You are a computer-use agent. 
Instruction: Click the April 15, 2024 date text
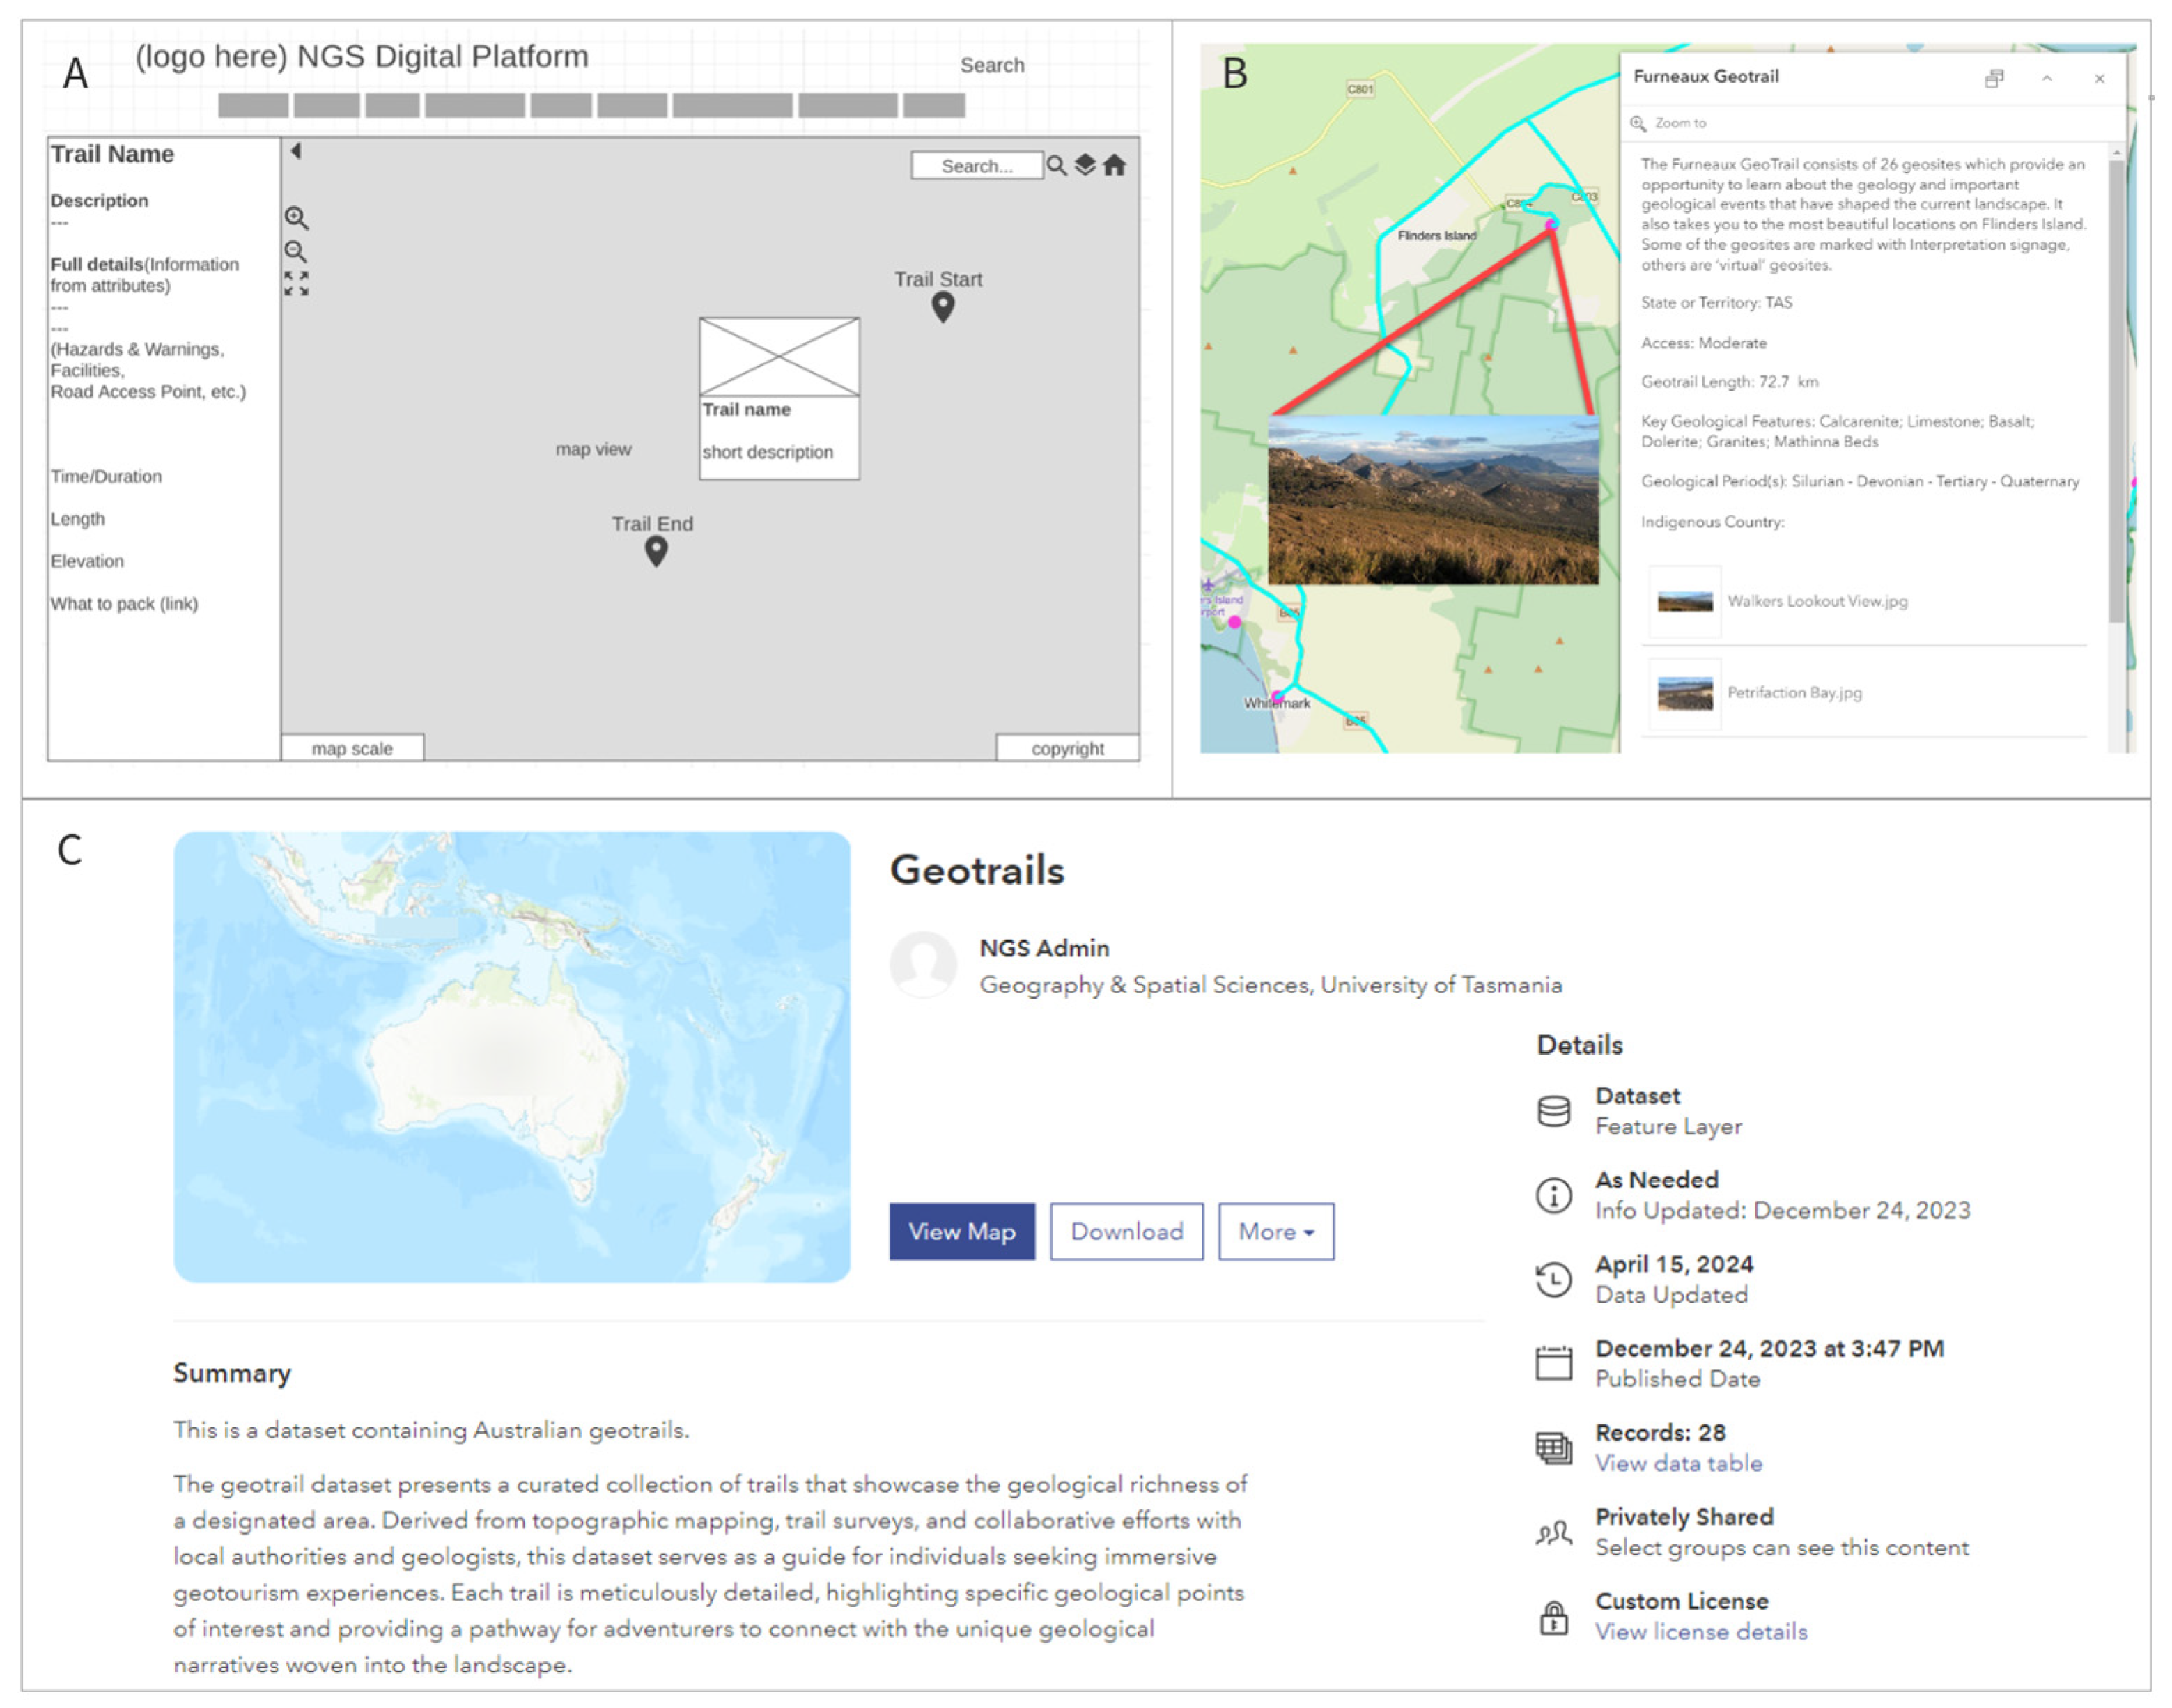tap(1675, 1265)
